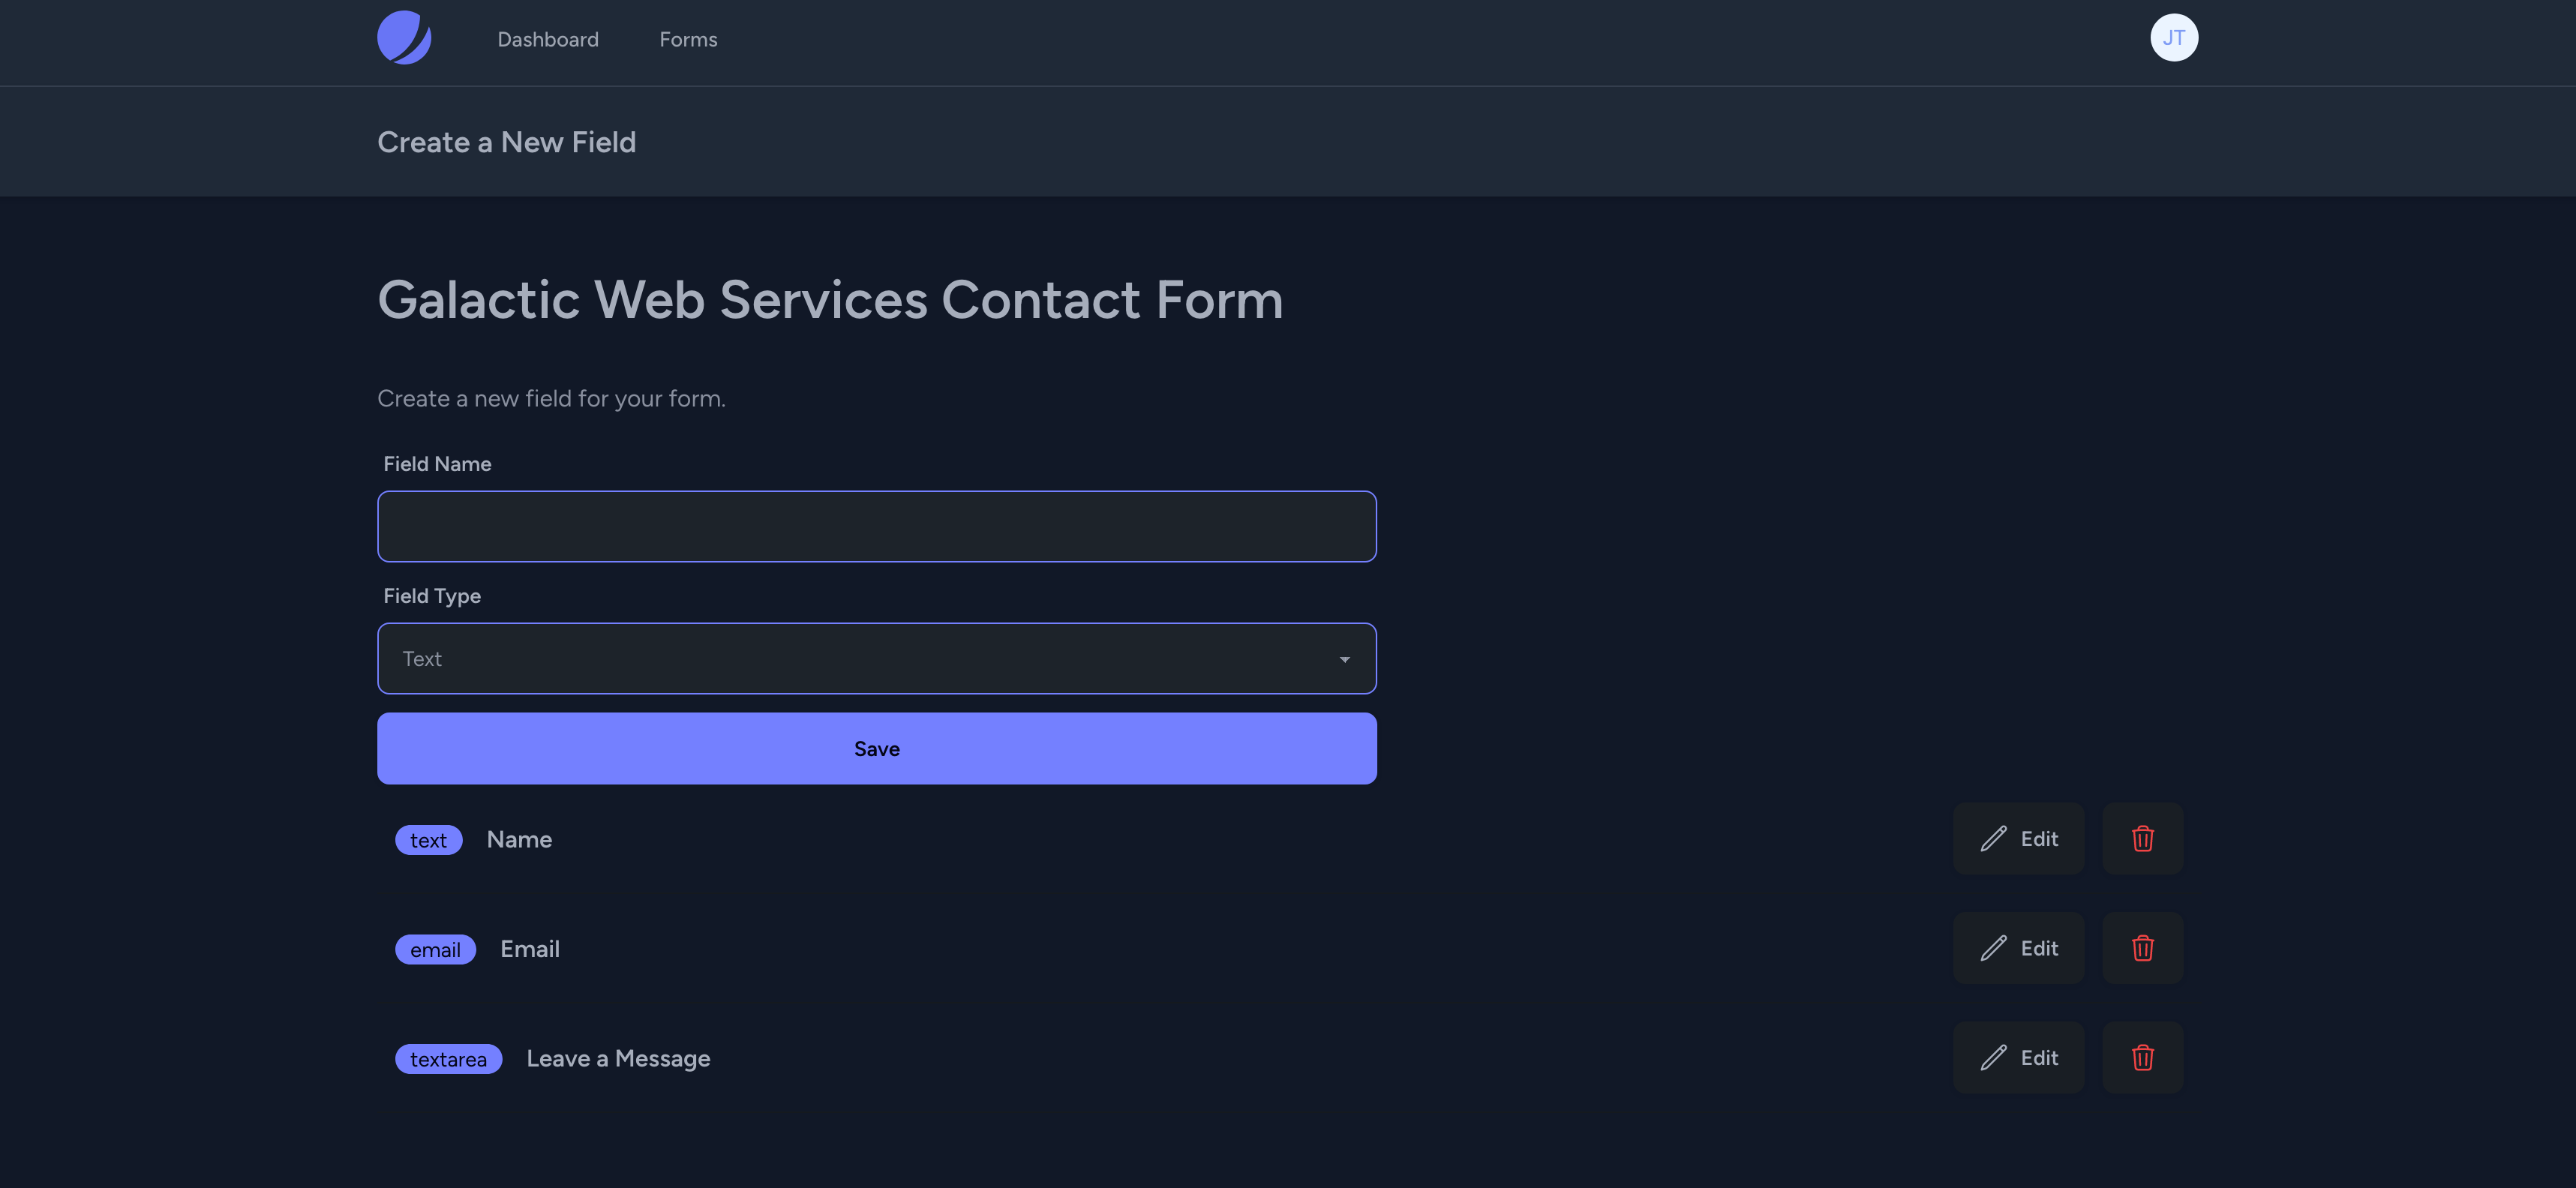2576x1188 pixels.
Task: Delete the Email field with trash icon
Action: point(2142,948)
